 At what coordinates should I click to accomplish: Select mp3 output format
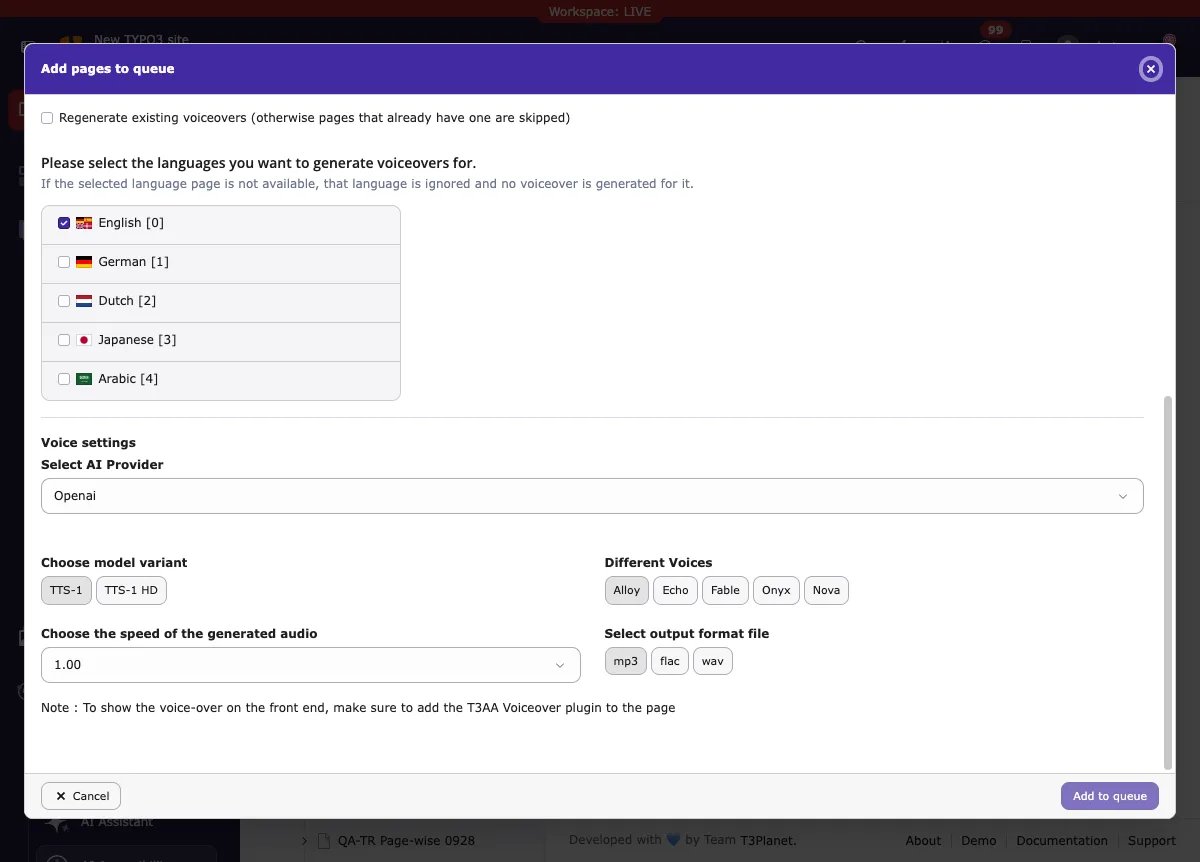tap(626, 662)
